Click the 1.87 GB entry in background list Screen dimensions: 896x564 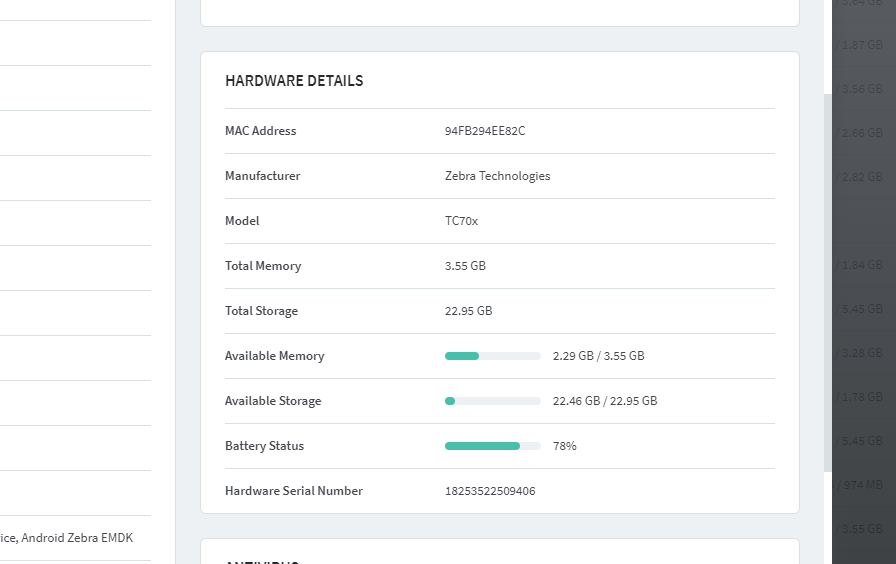[x=862, y=45]
